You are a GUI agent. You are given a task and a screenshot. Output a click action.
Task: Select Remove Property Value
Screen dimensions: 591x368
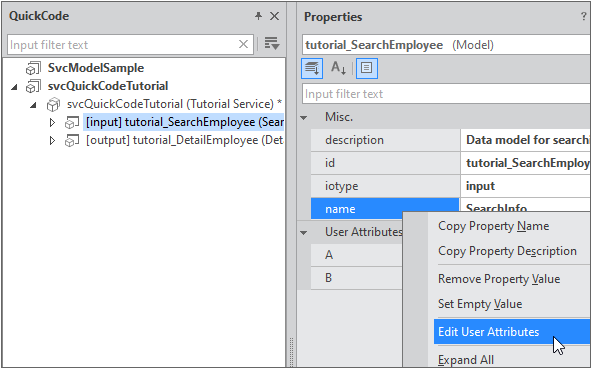click(x=499, y=279)
